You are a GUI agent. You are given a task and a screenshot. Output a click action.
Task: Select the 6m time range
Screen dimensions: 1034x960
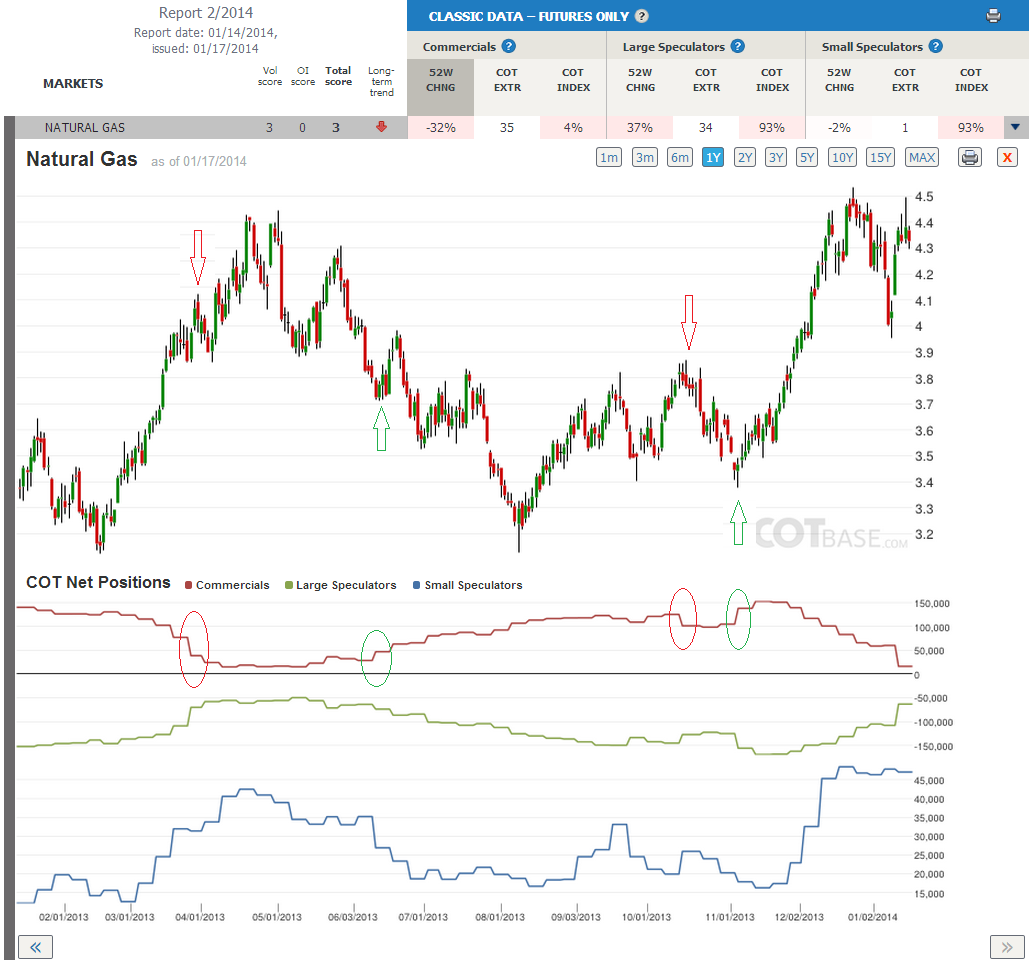click(679, 158)
